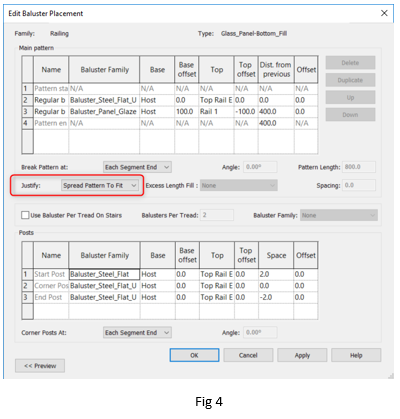The height and width of the screenshot is (419, 400).
Task: Open the Excess Length Fill dropdown
Action: (x=239, y=185)
